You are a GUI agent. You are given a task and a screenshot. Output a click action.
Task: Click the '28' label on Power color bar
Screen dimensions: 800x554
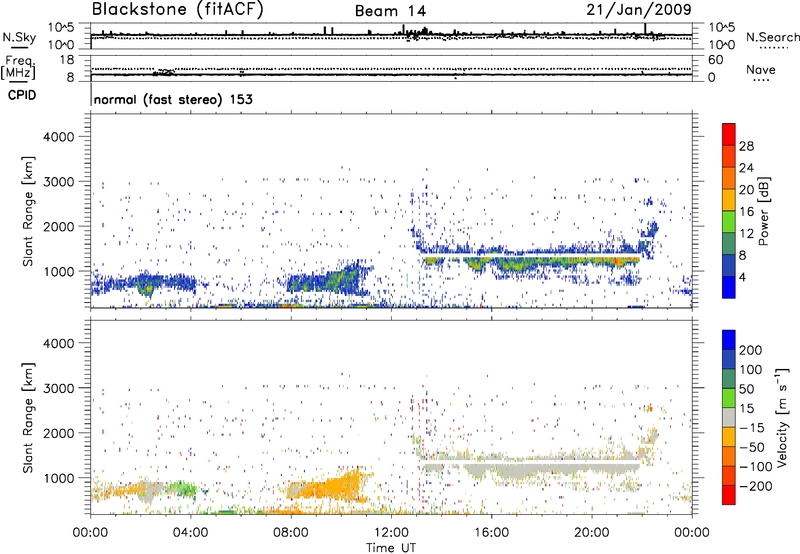coord(746,146)
